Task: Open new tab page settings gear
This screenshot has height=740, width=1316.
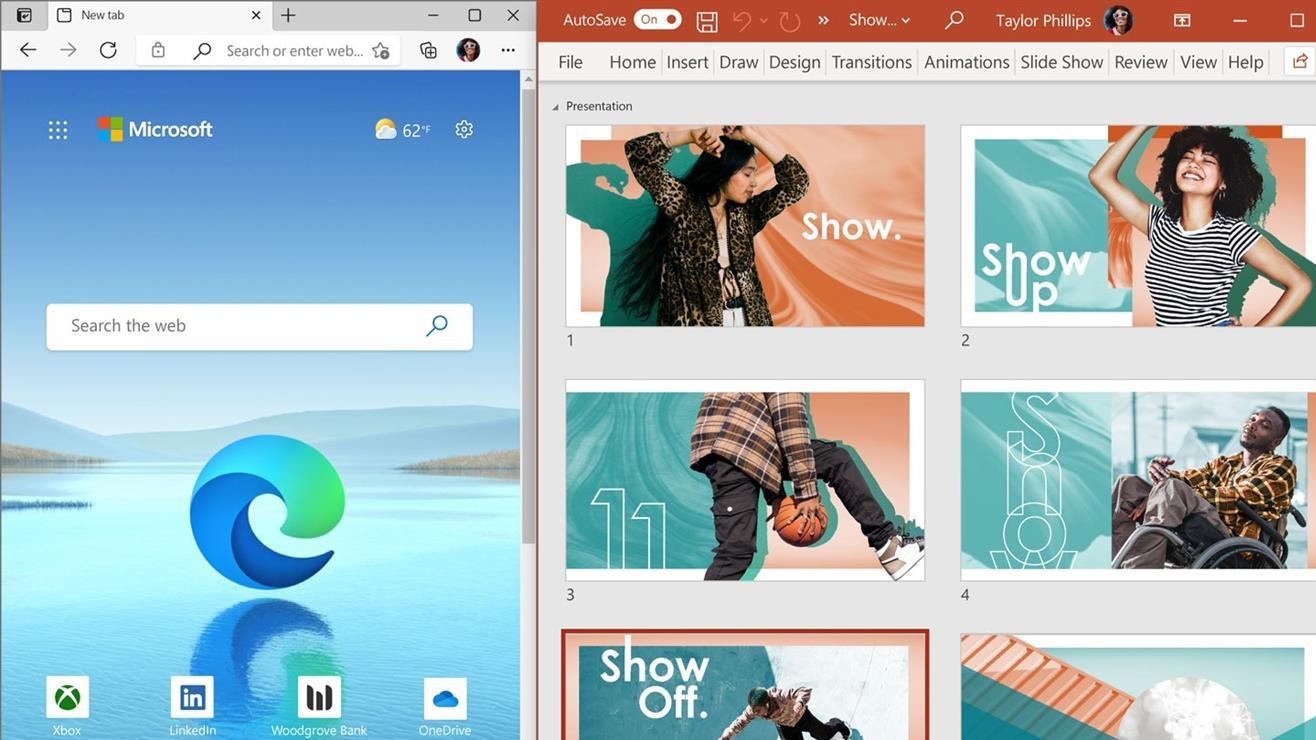Action: pyautogui.click(x=464, y=129)
